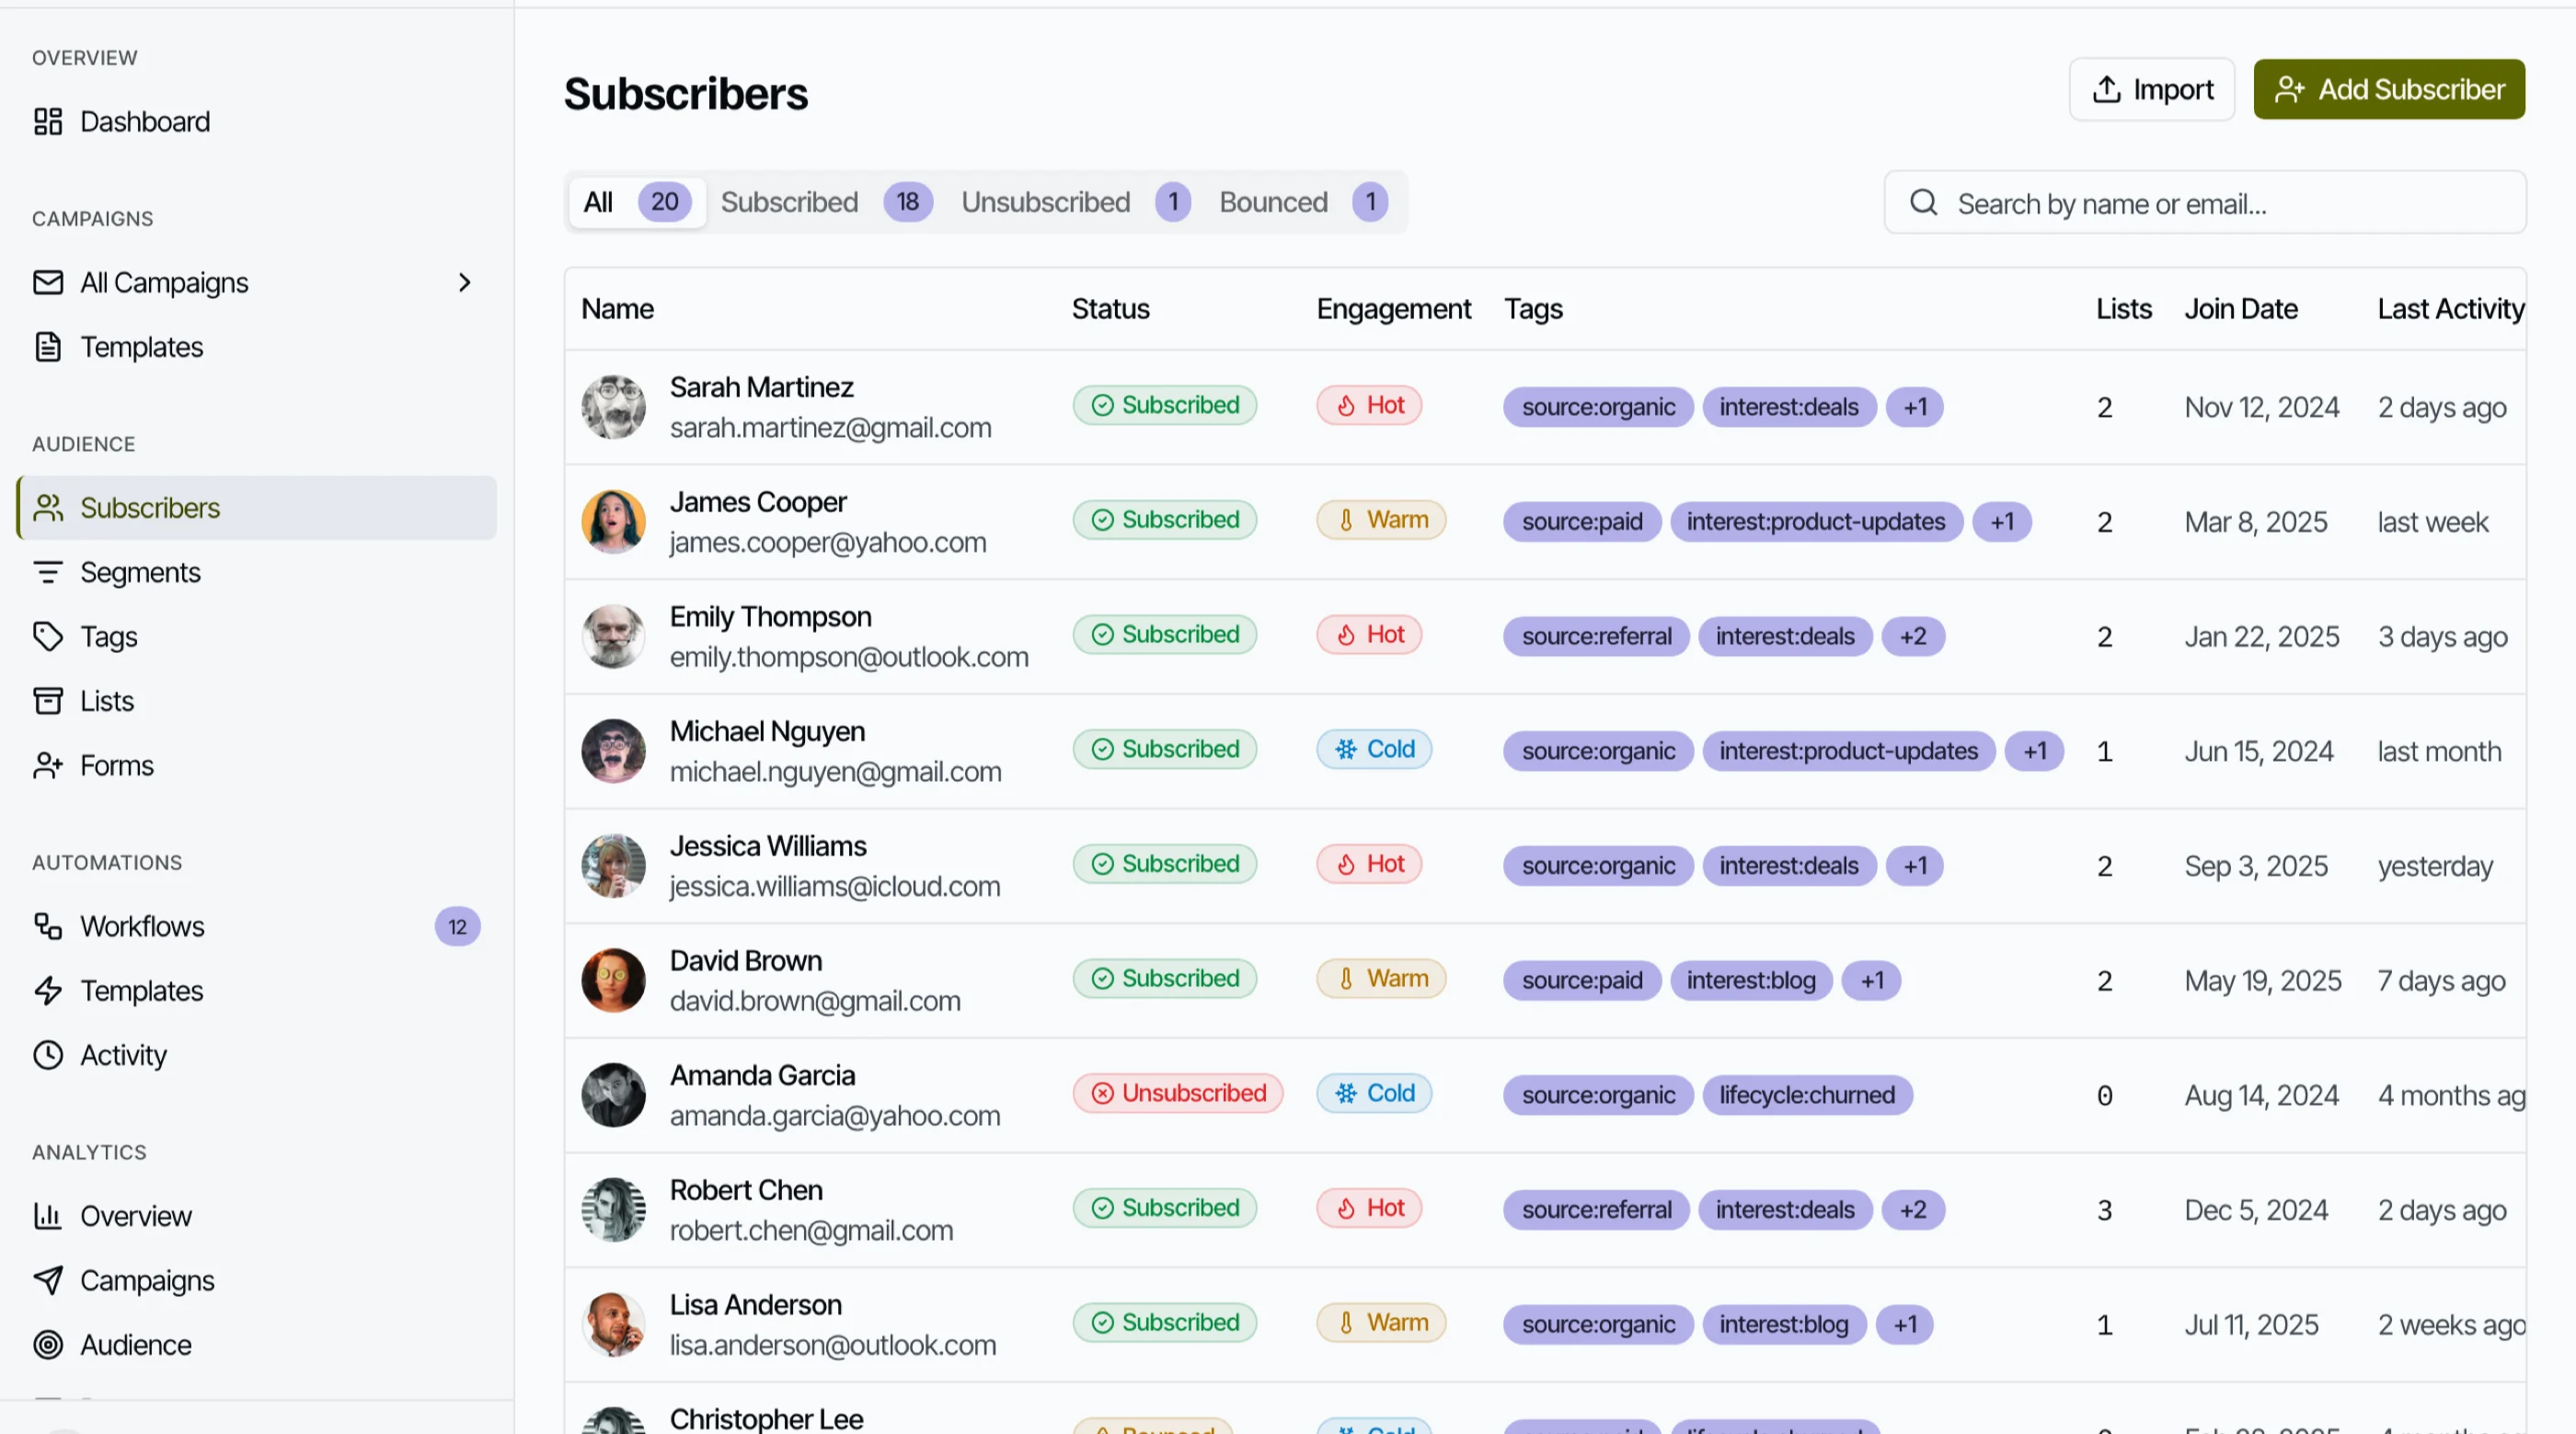The height and width of the screenshot is (1434, 2576).
Task: Click the Tags column header
Action: coord(1534,309)
